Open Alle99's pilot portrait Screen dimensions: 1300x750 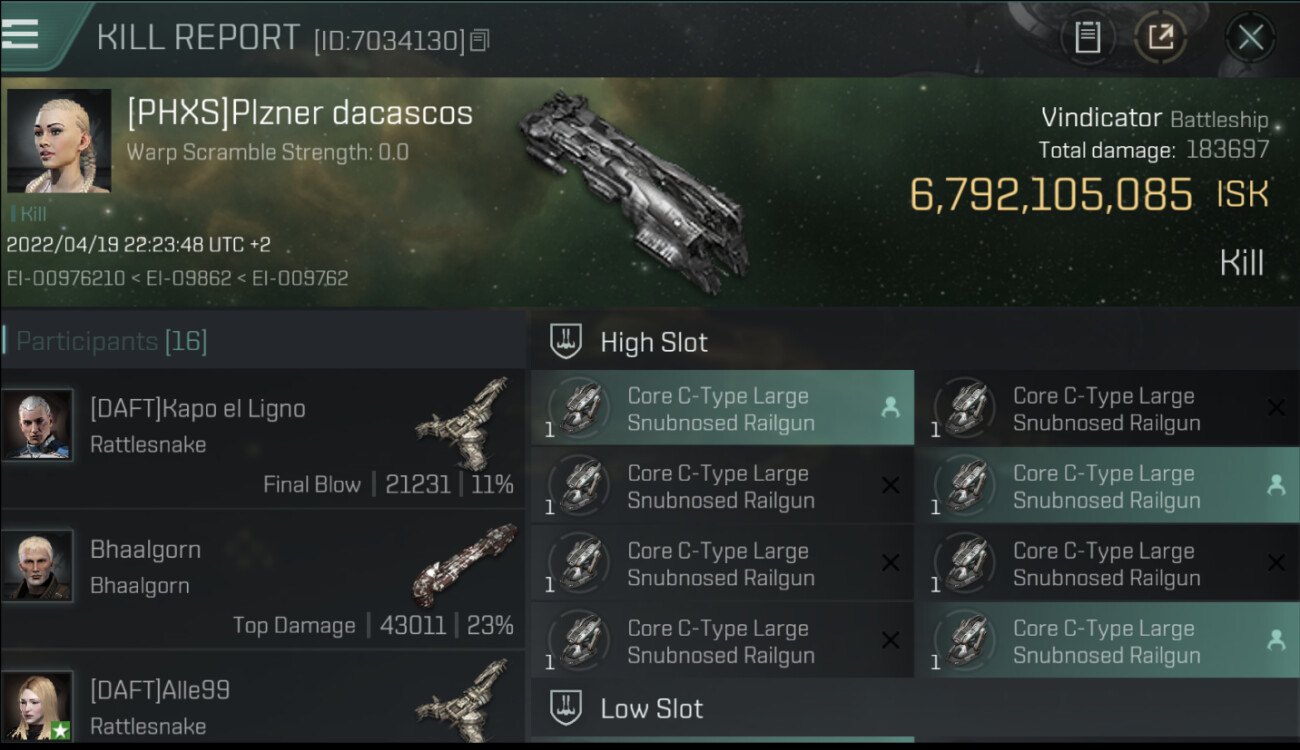tap(37, 706)
